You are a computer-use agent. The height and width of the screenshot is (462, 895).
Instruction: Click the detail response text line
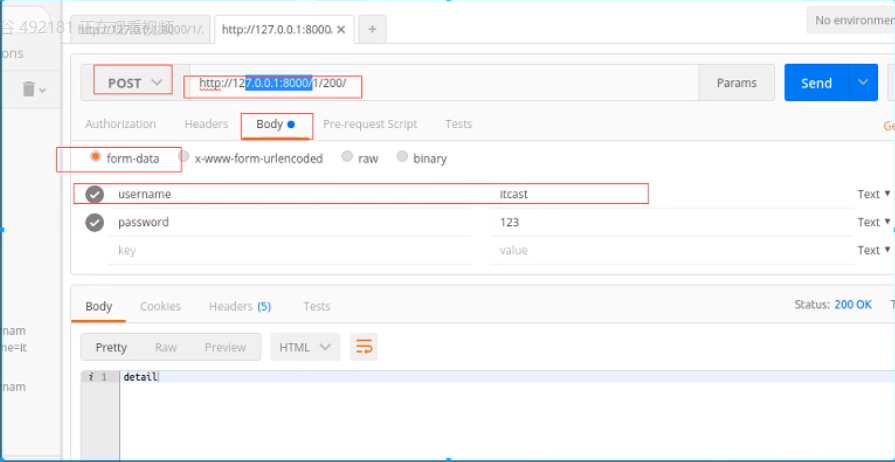(x=140, y=376)
